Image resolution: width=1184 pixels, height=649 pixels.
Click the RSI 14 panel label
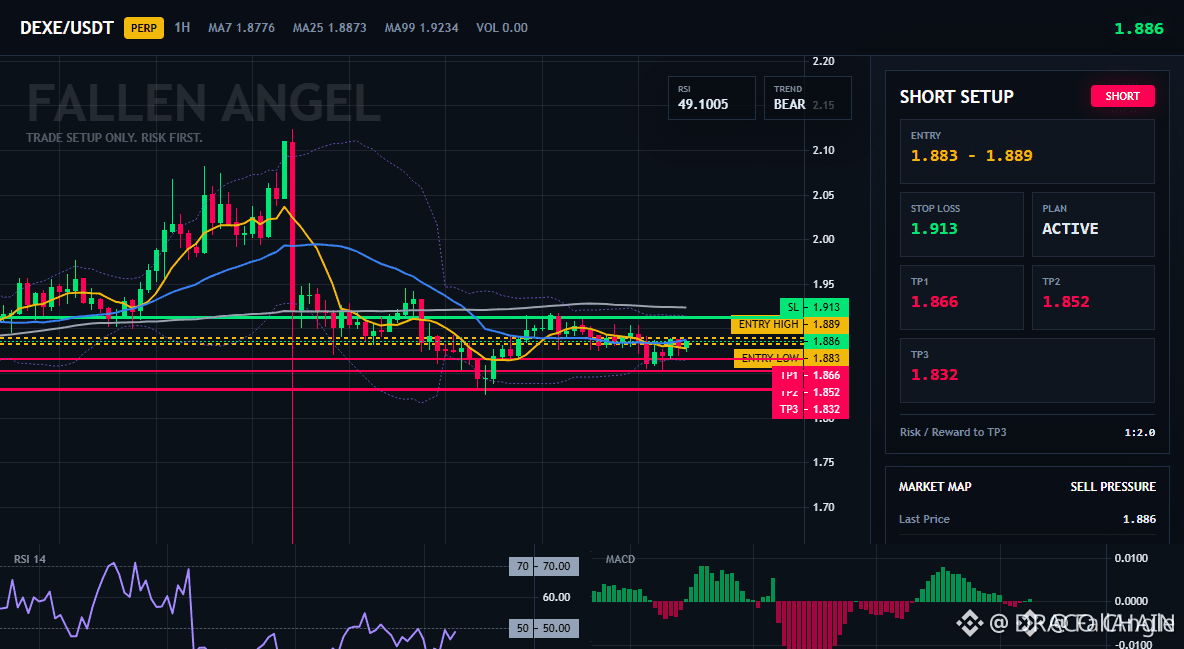(x=29, y=559)
